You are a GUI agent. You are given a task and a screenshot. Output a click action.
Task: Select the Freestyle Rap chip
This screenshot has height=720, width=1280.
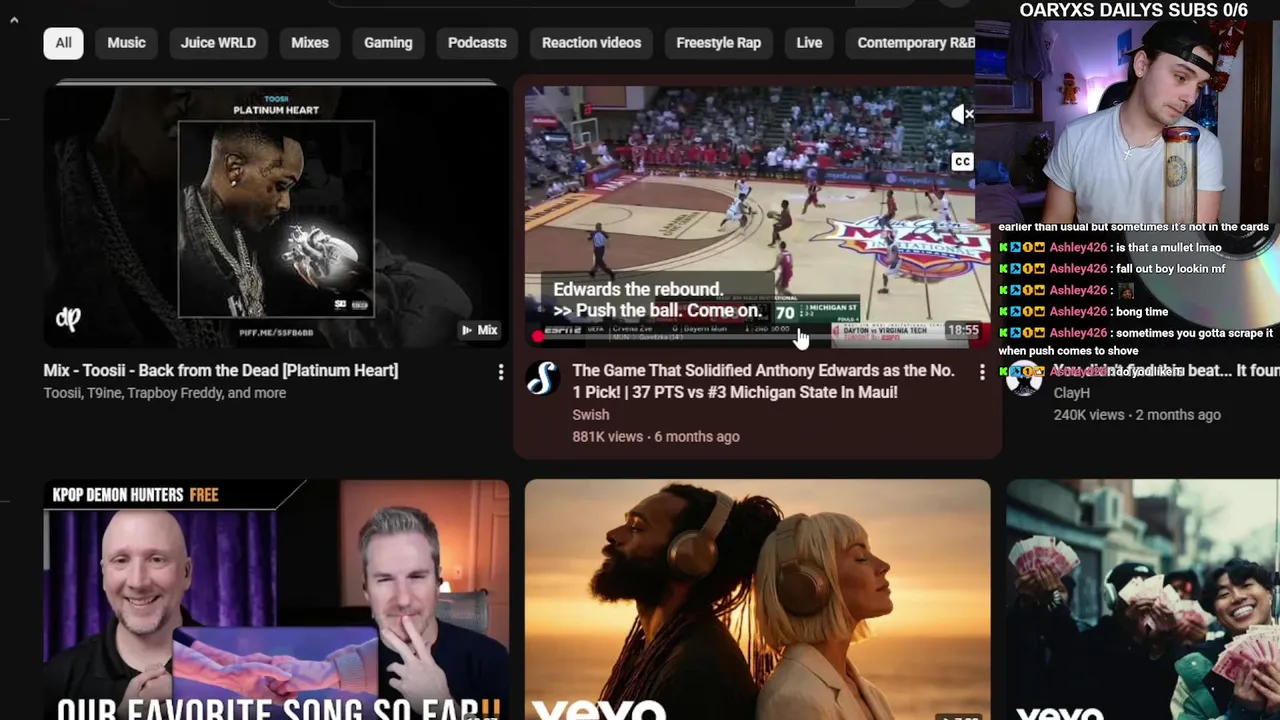tap(718, 43)
